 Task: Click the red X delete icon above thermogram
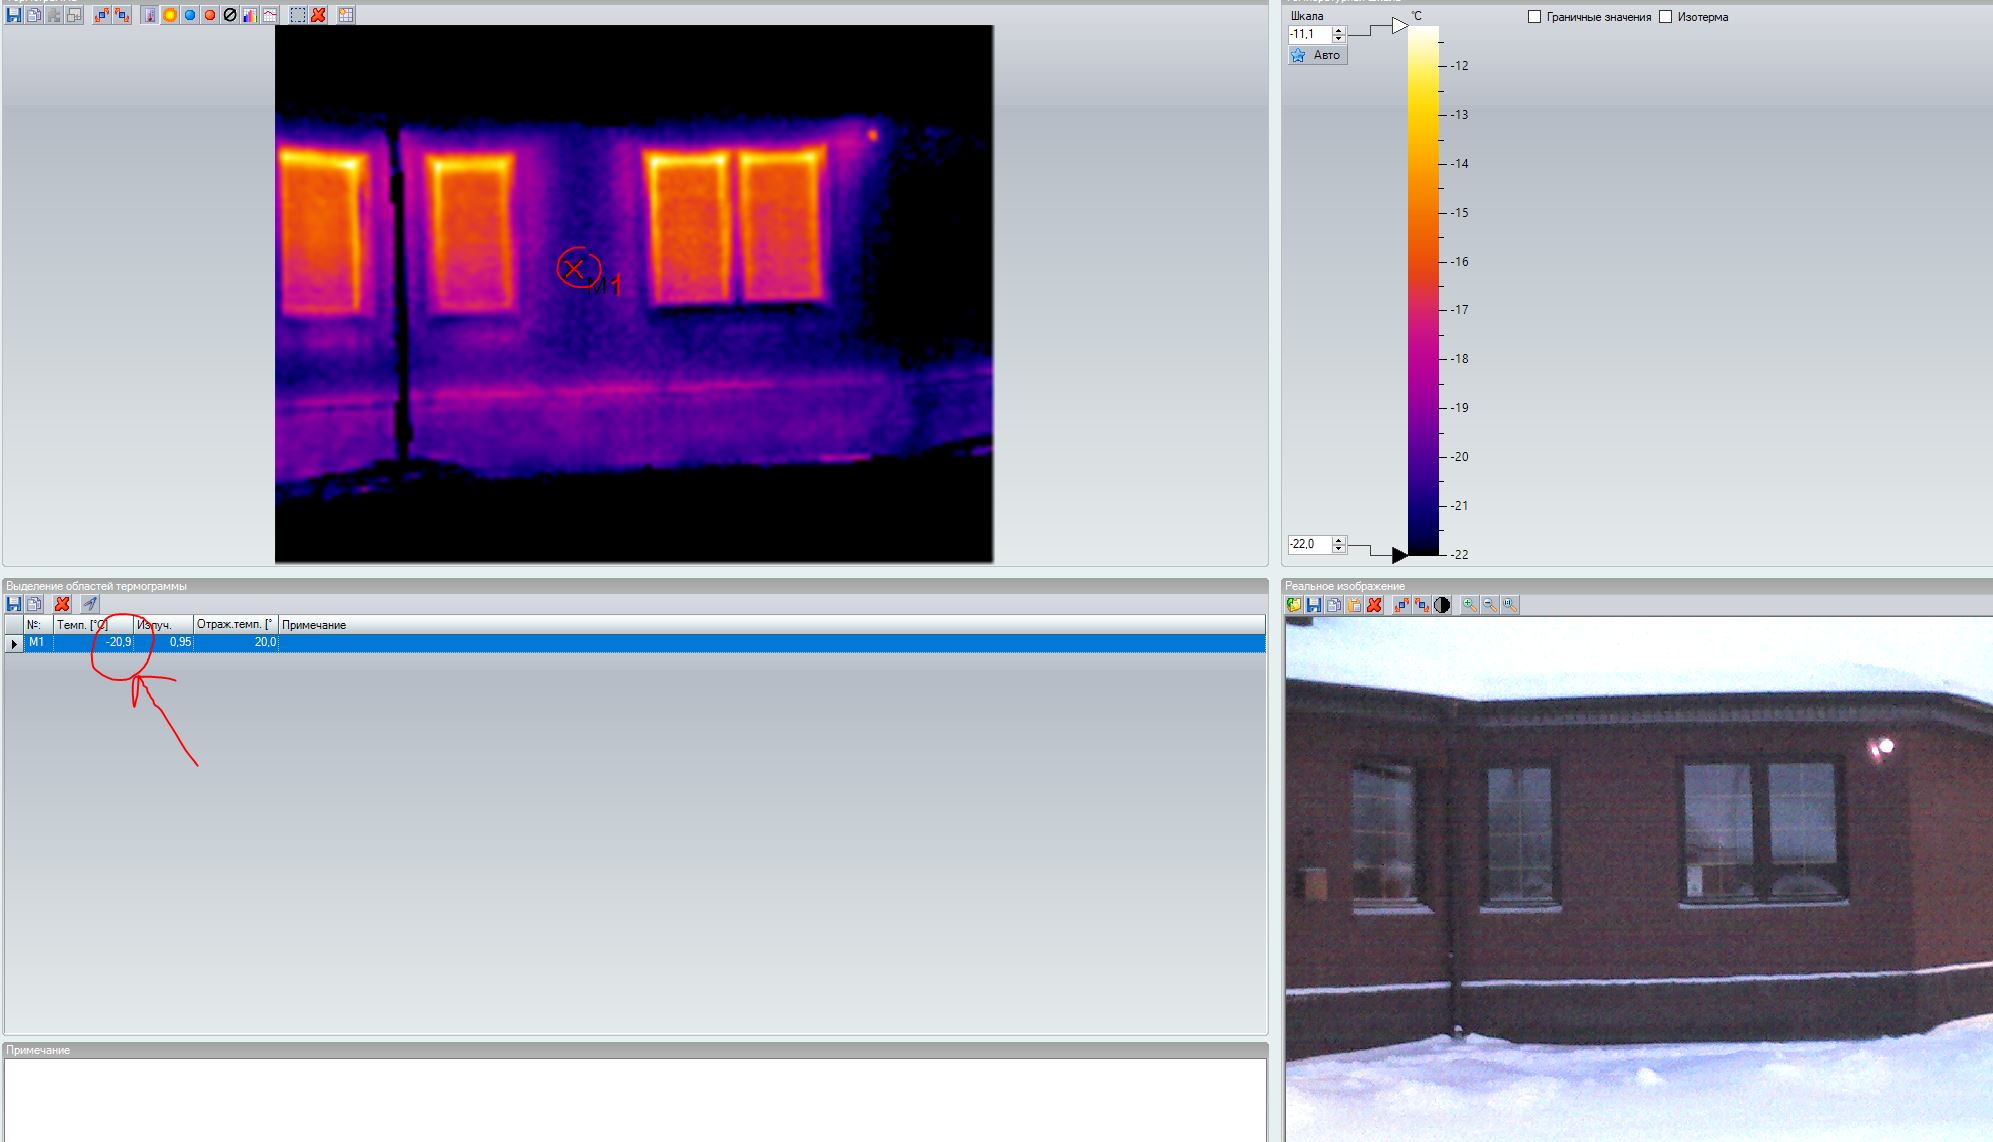pos(318,15)
